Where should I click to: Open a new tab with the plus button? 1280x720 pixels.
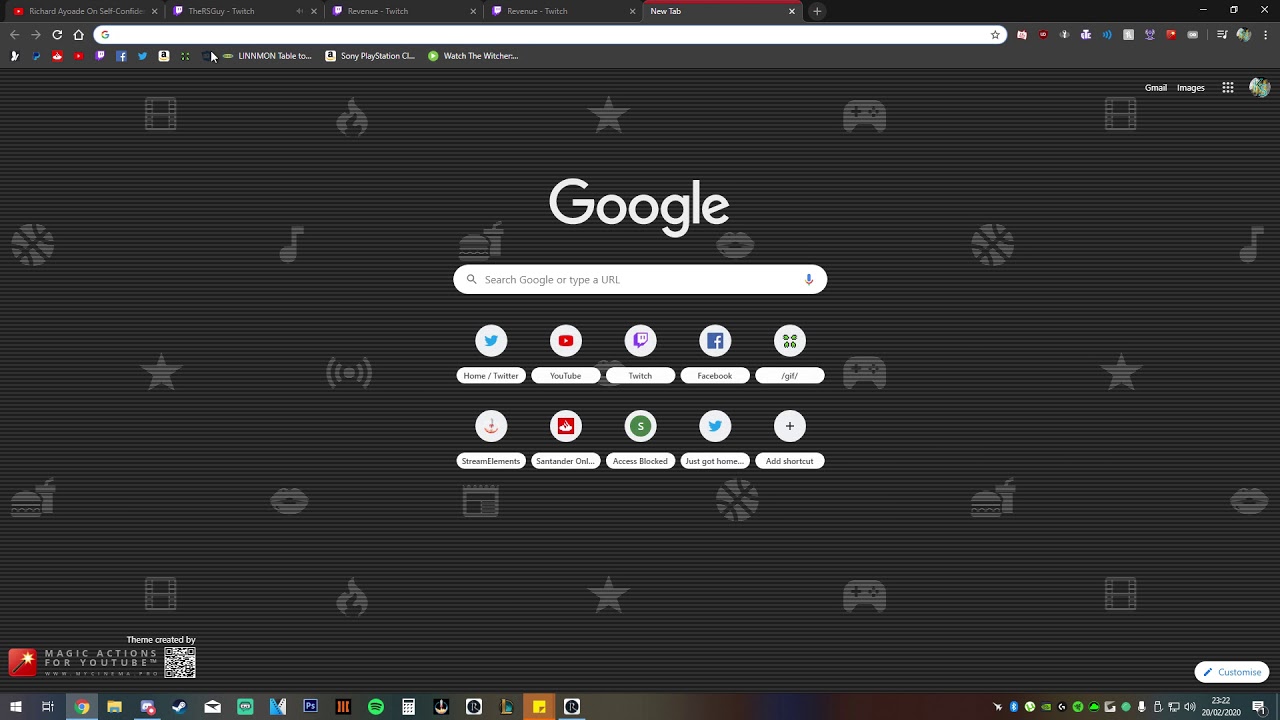(x=817, y=11)
